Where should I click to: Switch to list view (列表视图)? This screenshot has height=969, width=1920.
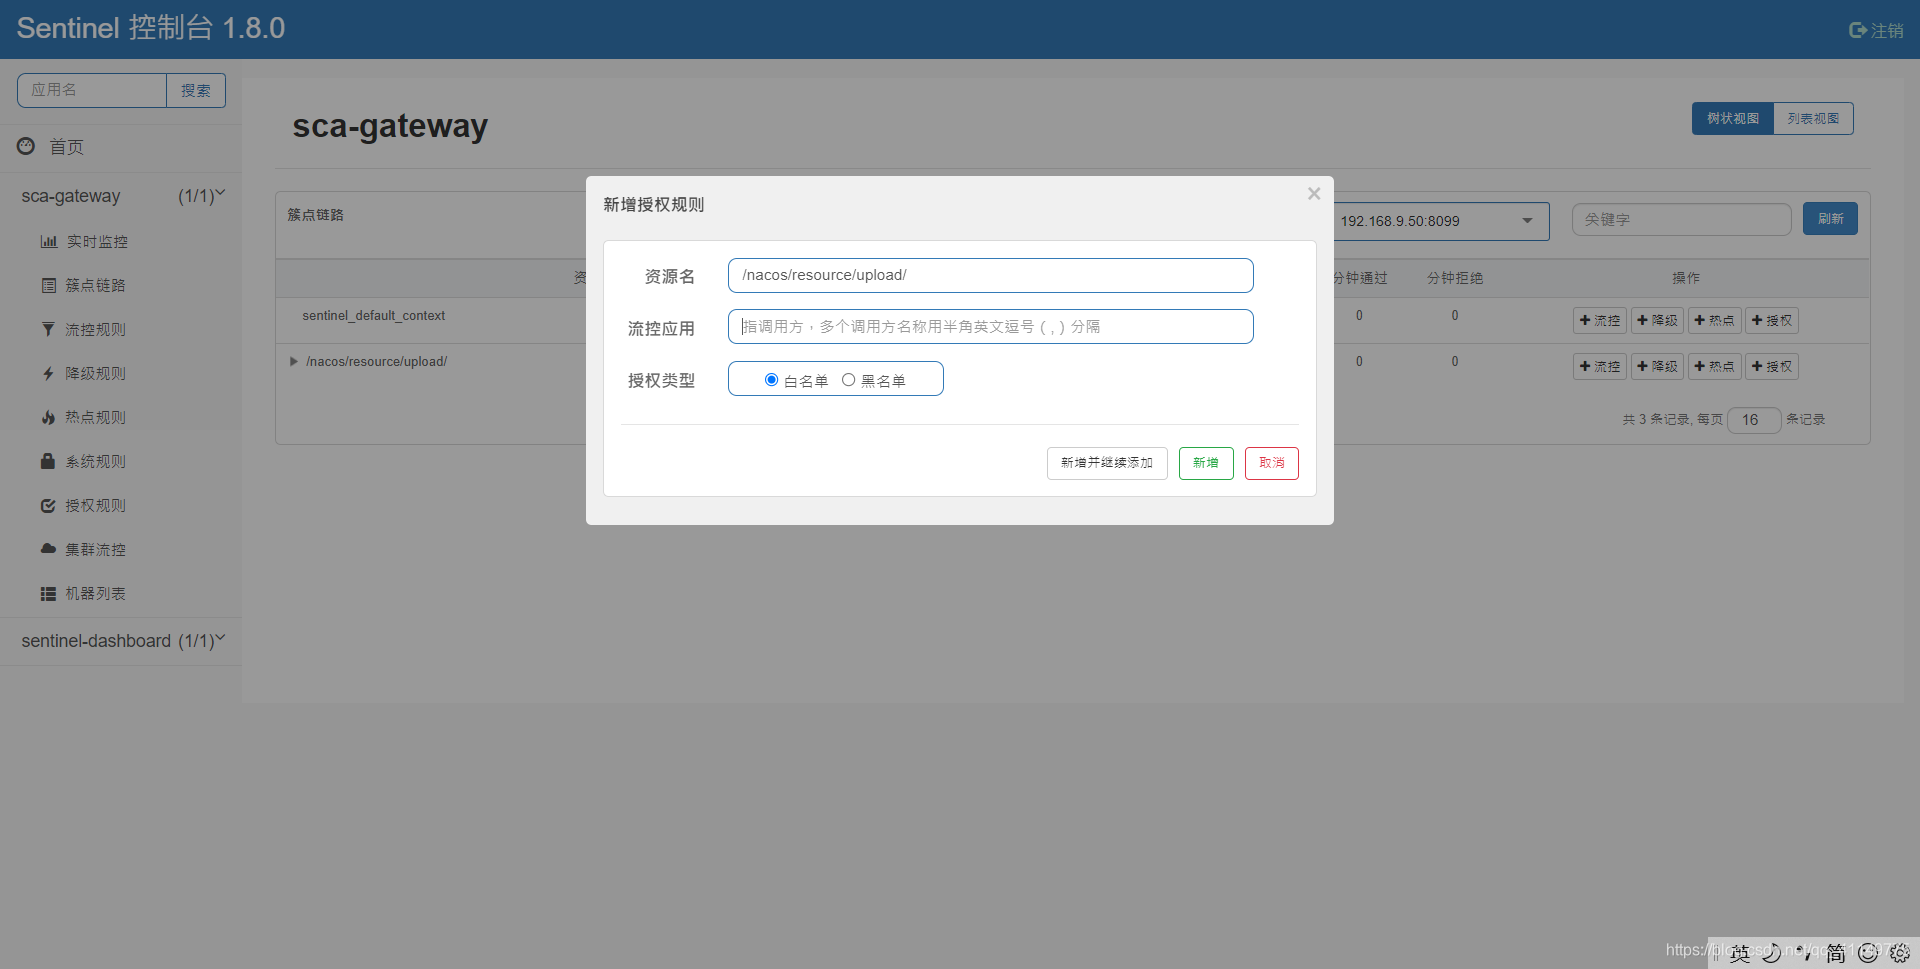tap(1813, 118)
